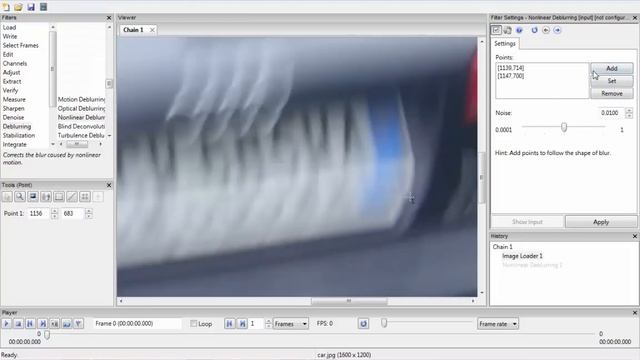The image size is (640, 360).
Task: Toggle the Loop checkbox
Action: (x=193, y=324)
